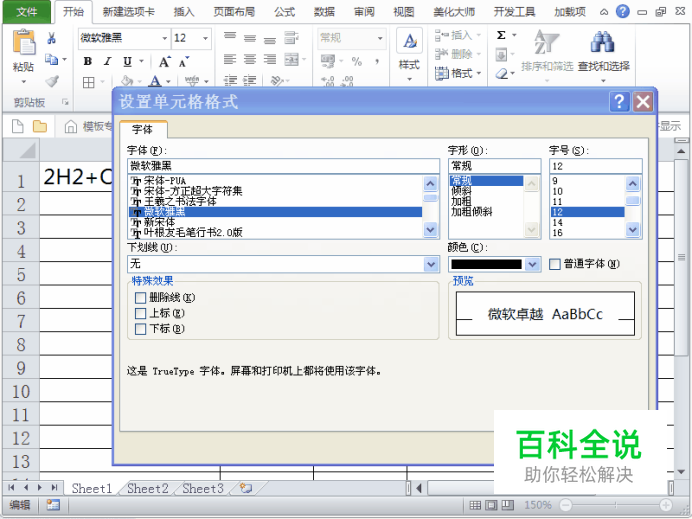
Task: Click the dialog help question mark button
Action: [x=619, y=102]
